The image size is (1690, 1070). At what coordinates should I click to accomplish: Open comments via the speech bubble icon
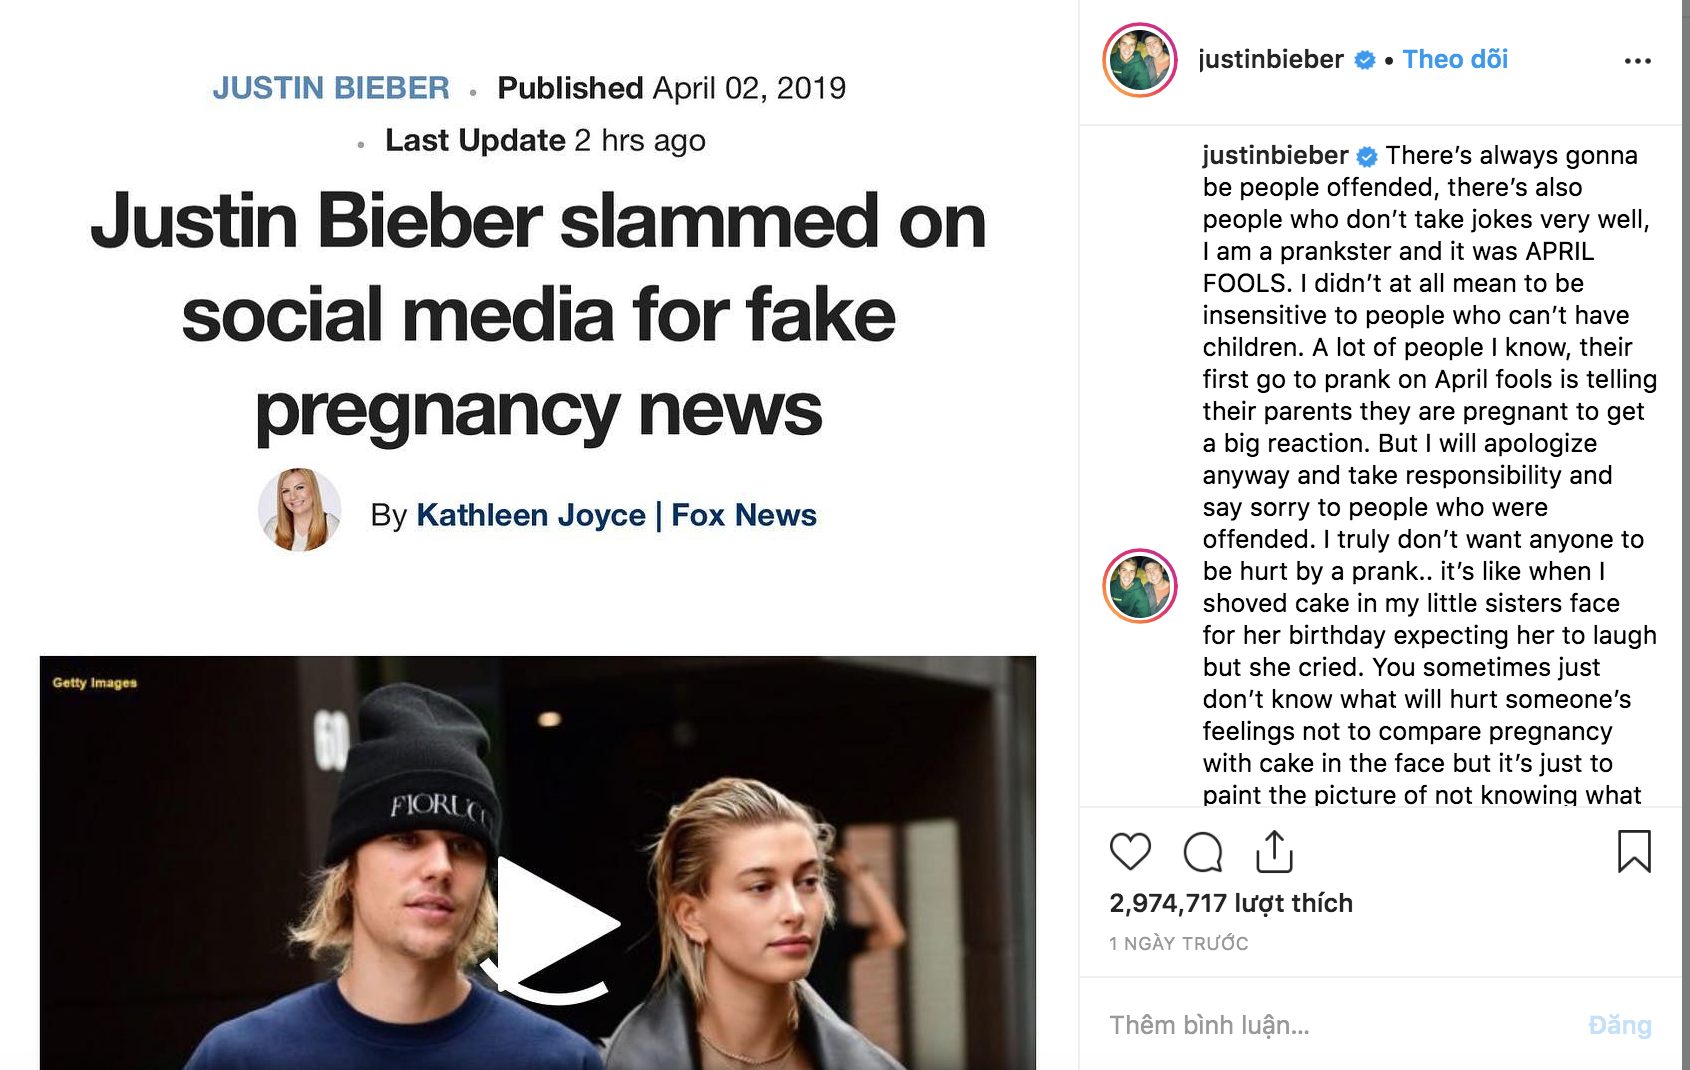click(x=1202, y=852)
